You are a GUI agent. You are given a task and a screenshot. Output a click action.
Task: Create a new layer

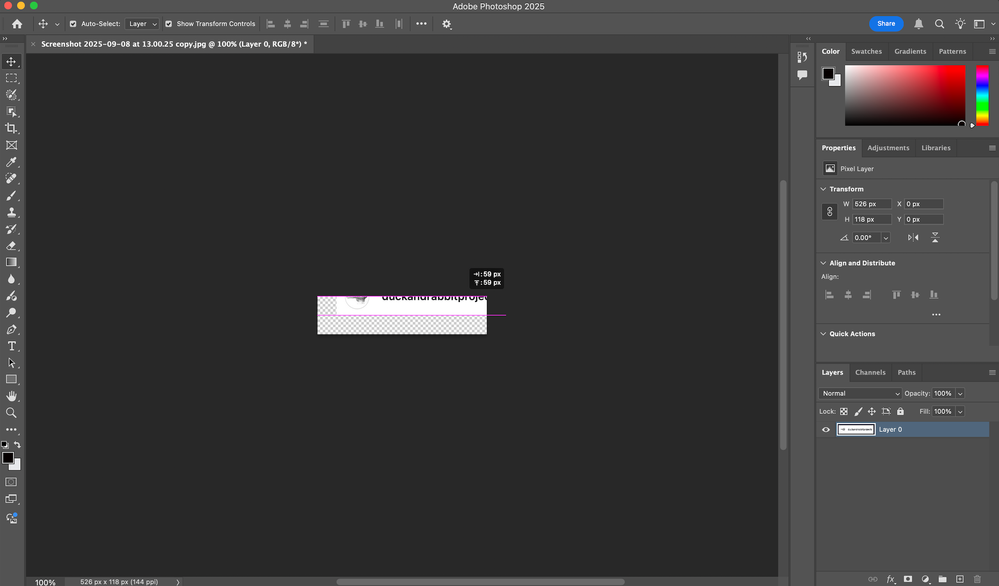click(x=959, y=579)
